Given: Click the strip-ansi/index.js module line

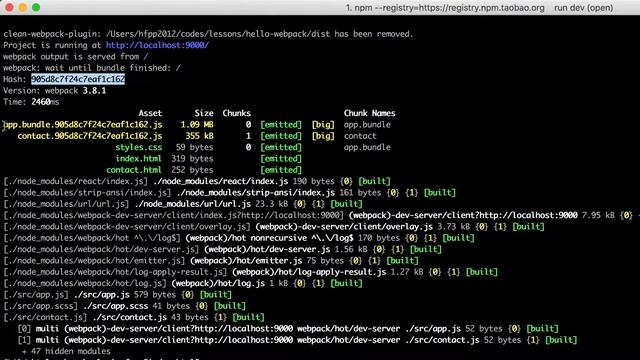Looking at the screenshot, I should (x=229, y=193).
